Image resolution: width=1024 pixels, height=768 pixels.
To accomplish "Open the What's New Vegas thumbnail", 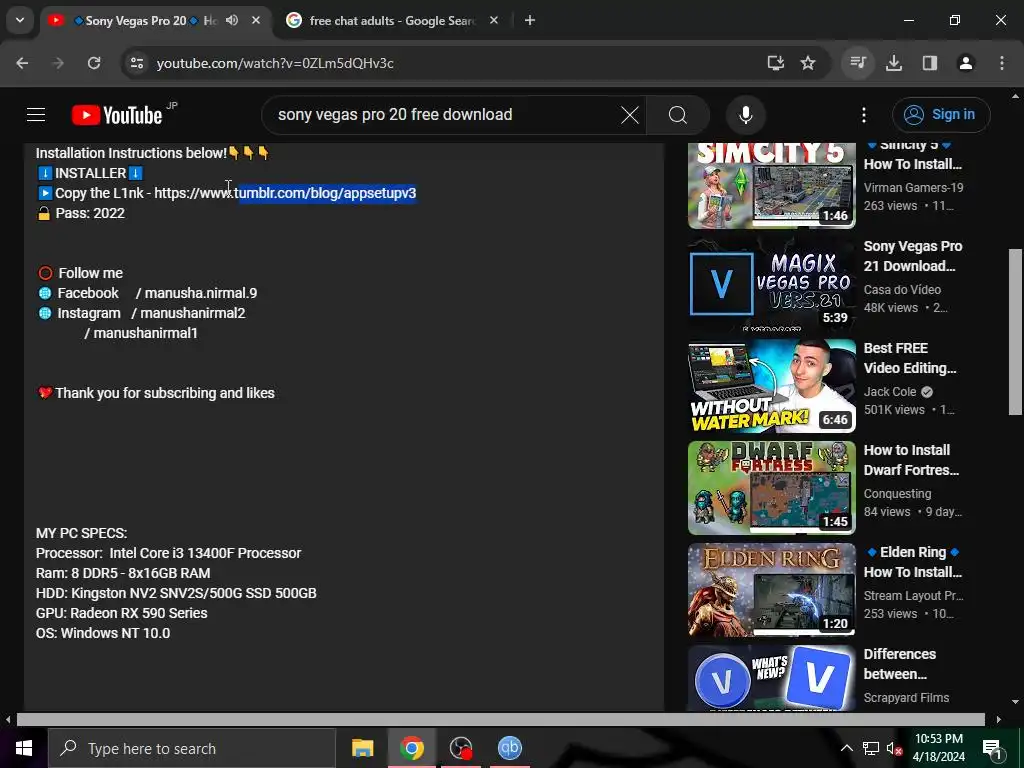I will point(771,678).
